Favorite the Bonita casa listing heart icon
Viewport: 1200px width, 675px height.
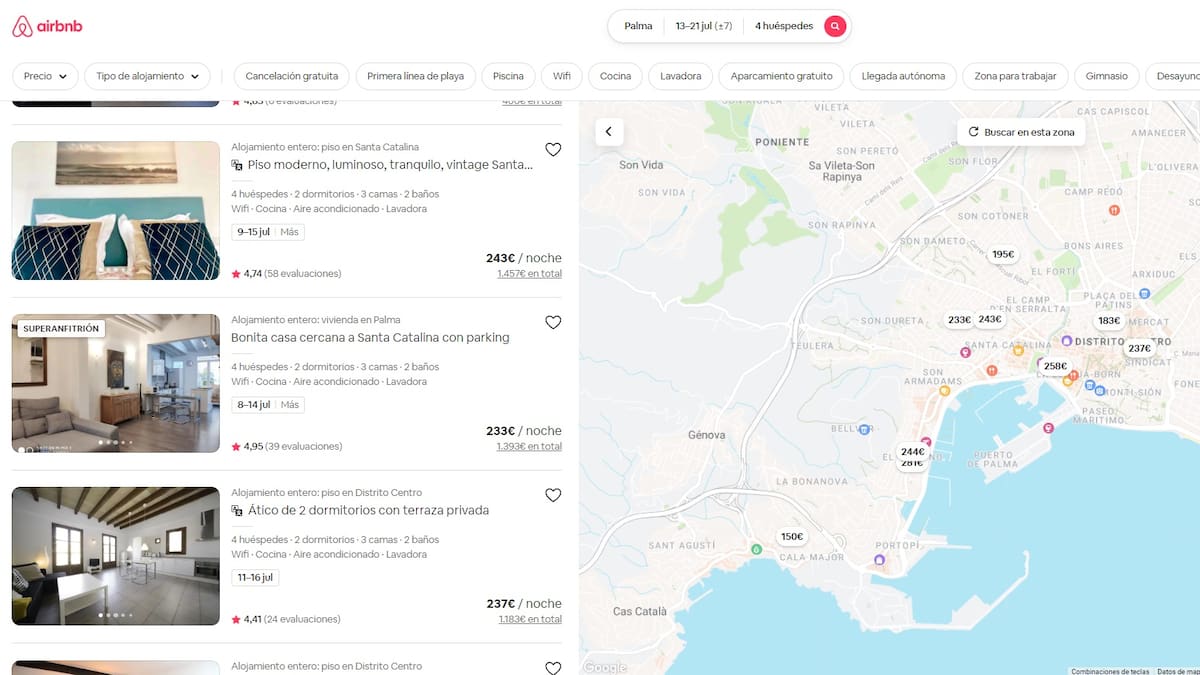(553, 322)
